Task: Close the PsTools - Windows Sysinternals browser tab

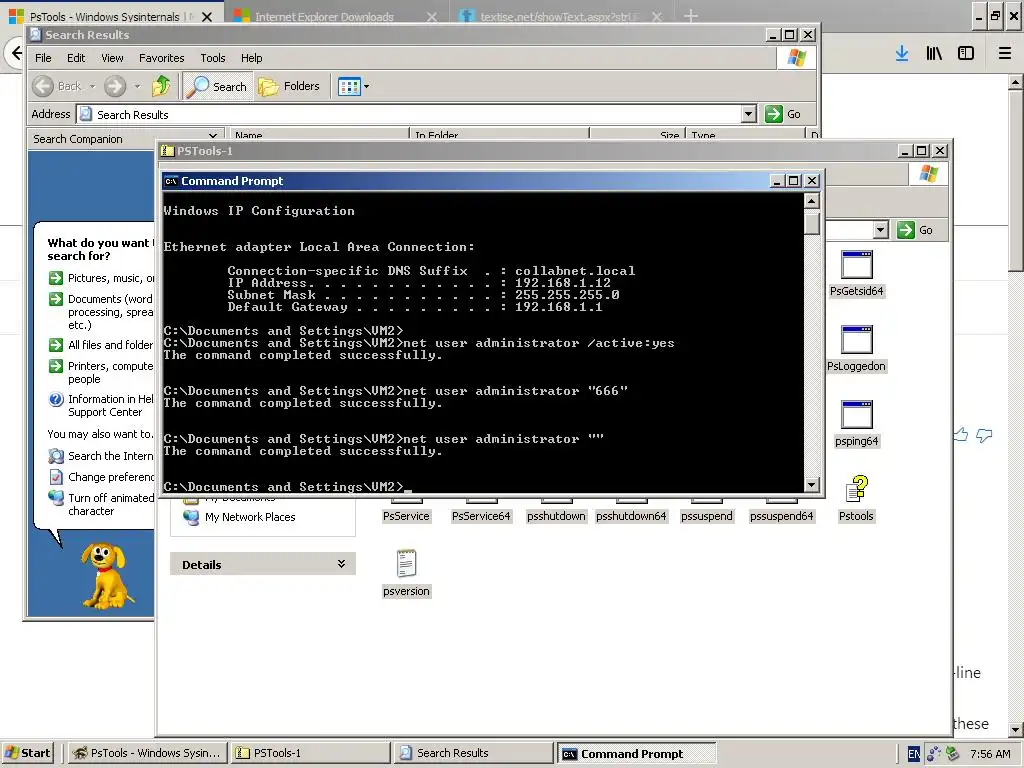Action: [x=207, y=17]
